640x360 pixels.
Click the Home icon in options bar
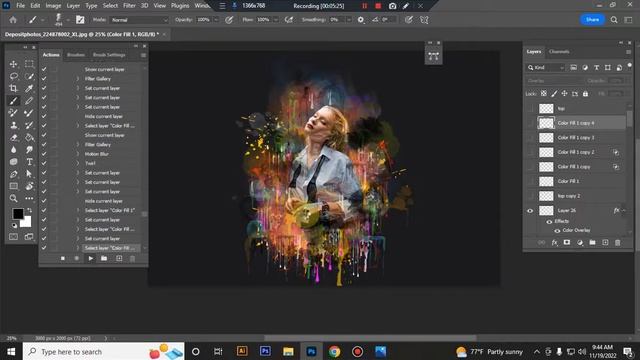(x=13, y=20)
